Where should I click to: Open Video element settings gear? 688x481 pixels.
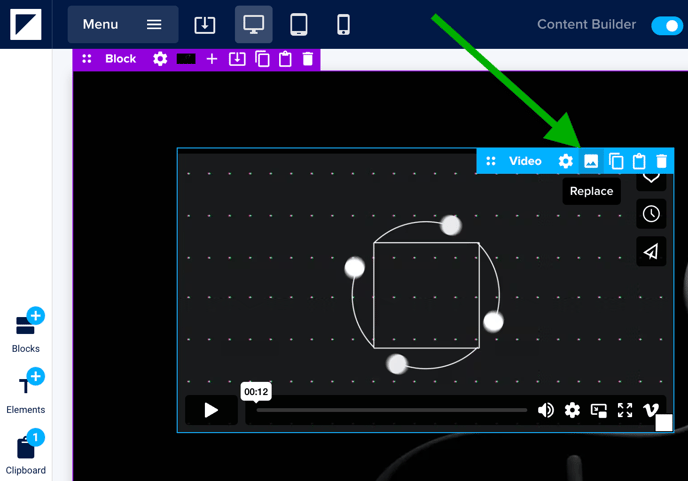click(566, 161)
